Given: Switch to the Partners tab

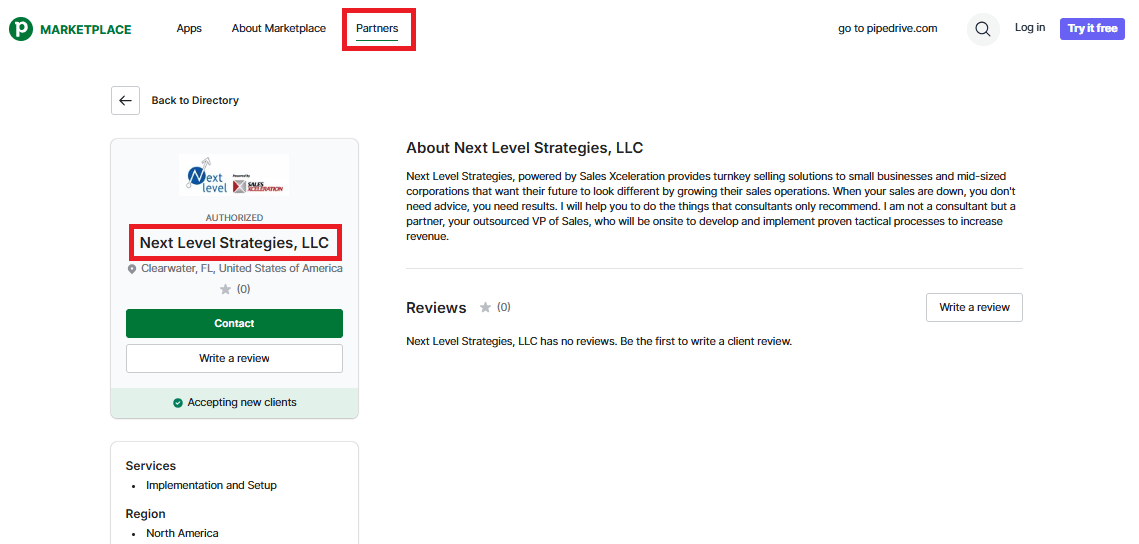Looking at the screenshot, I should pyautogui.click(x=377, y=29).
